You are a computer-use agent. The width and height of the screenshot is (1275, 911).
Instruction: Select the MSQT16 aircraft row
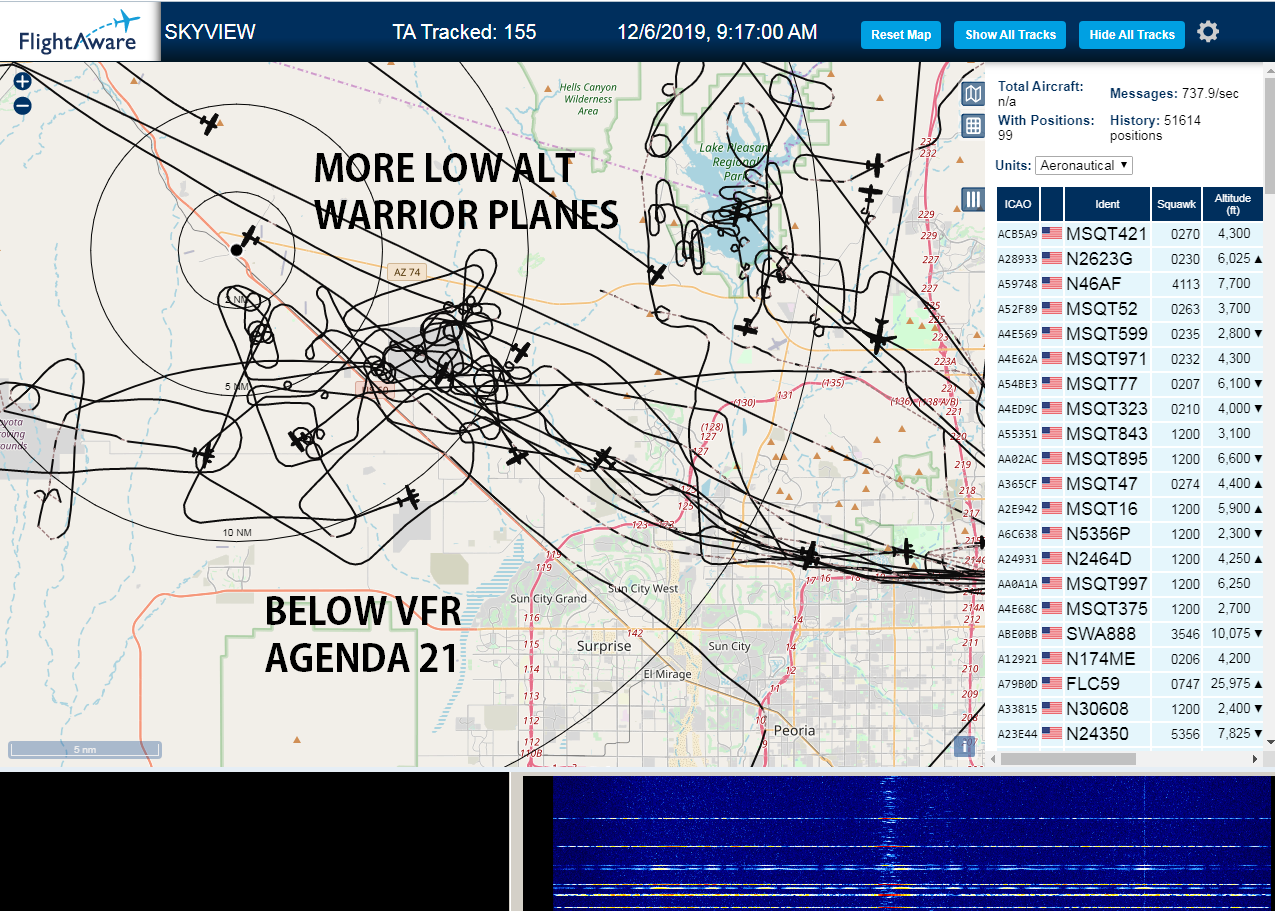(x=1130, y=508)
